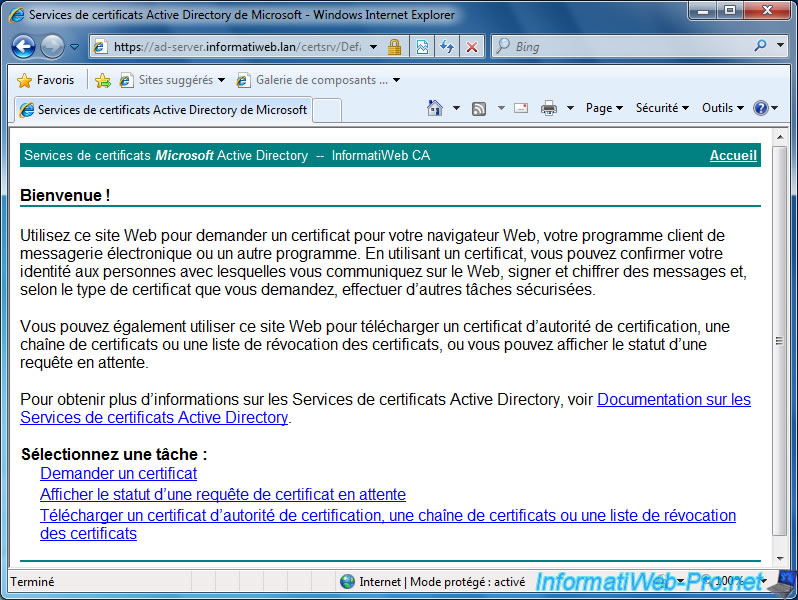Click the vertical scrollbar up arrow
798x600 pixels.
click(779, 137)
